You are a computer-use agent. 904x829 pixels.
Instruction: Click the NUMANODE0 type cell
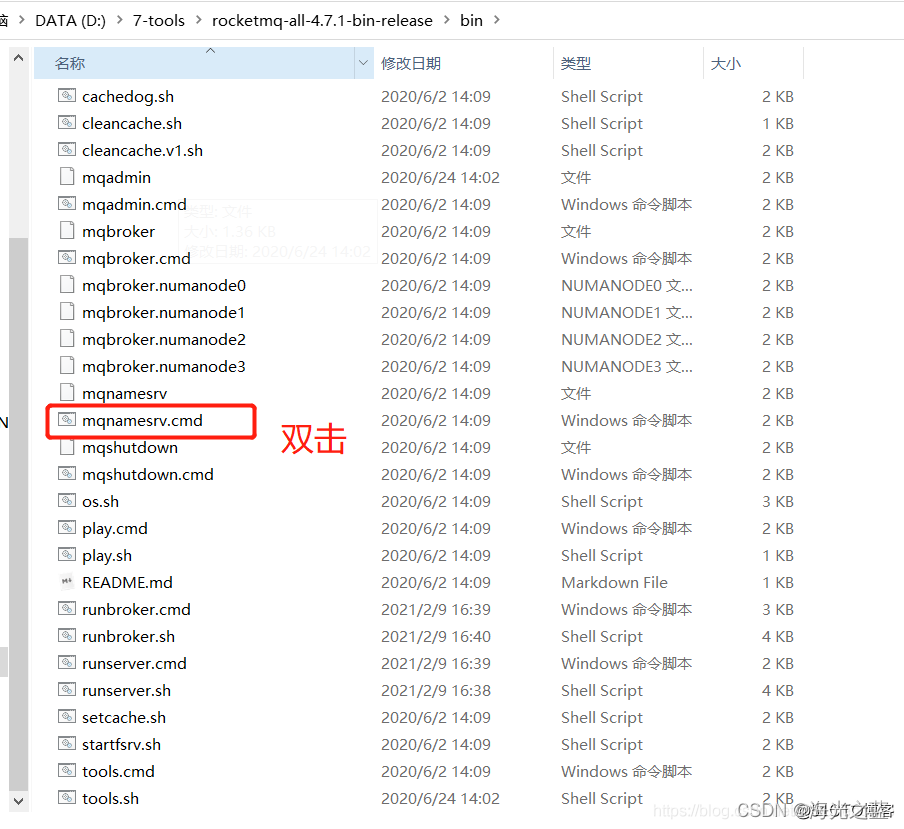click(627, 285)
